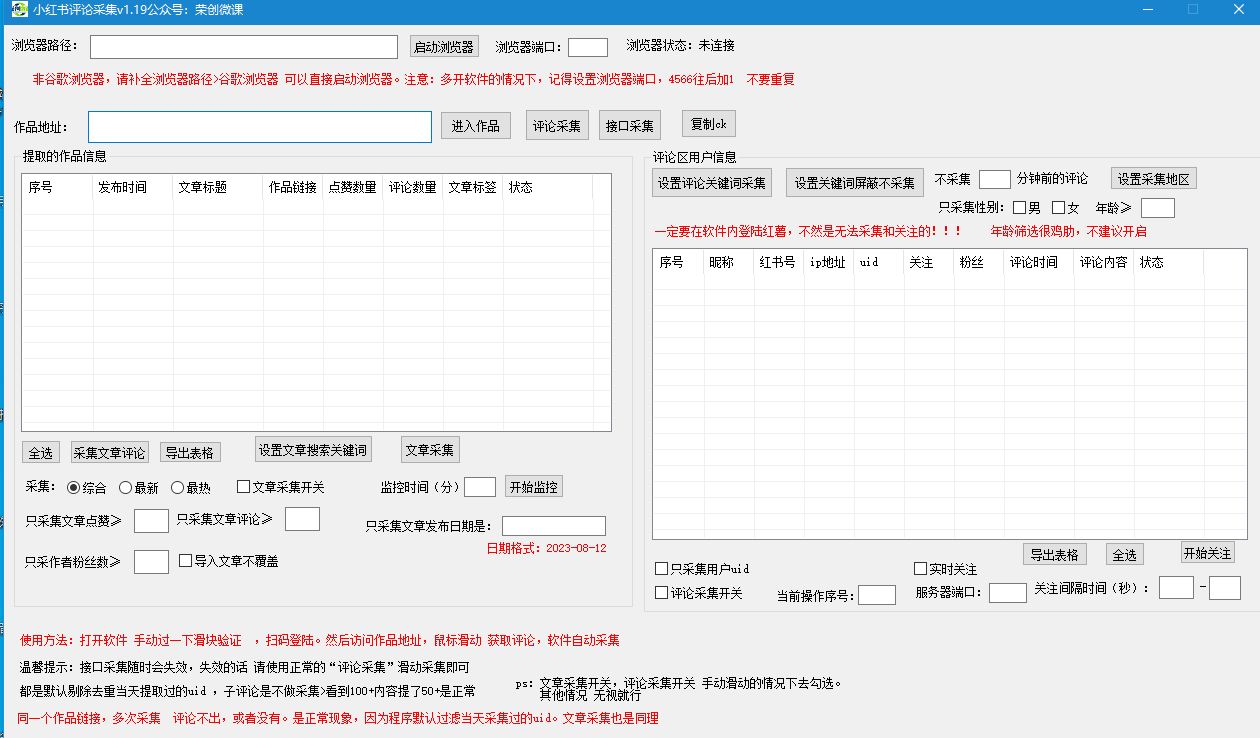Click the first 关注间隔时间 input box
Image resolution: width=1260 pixels, height=738 pixels.
(1176, 588)
